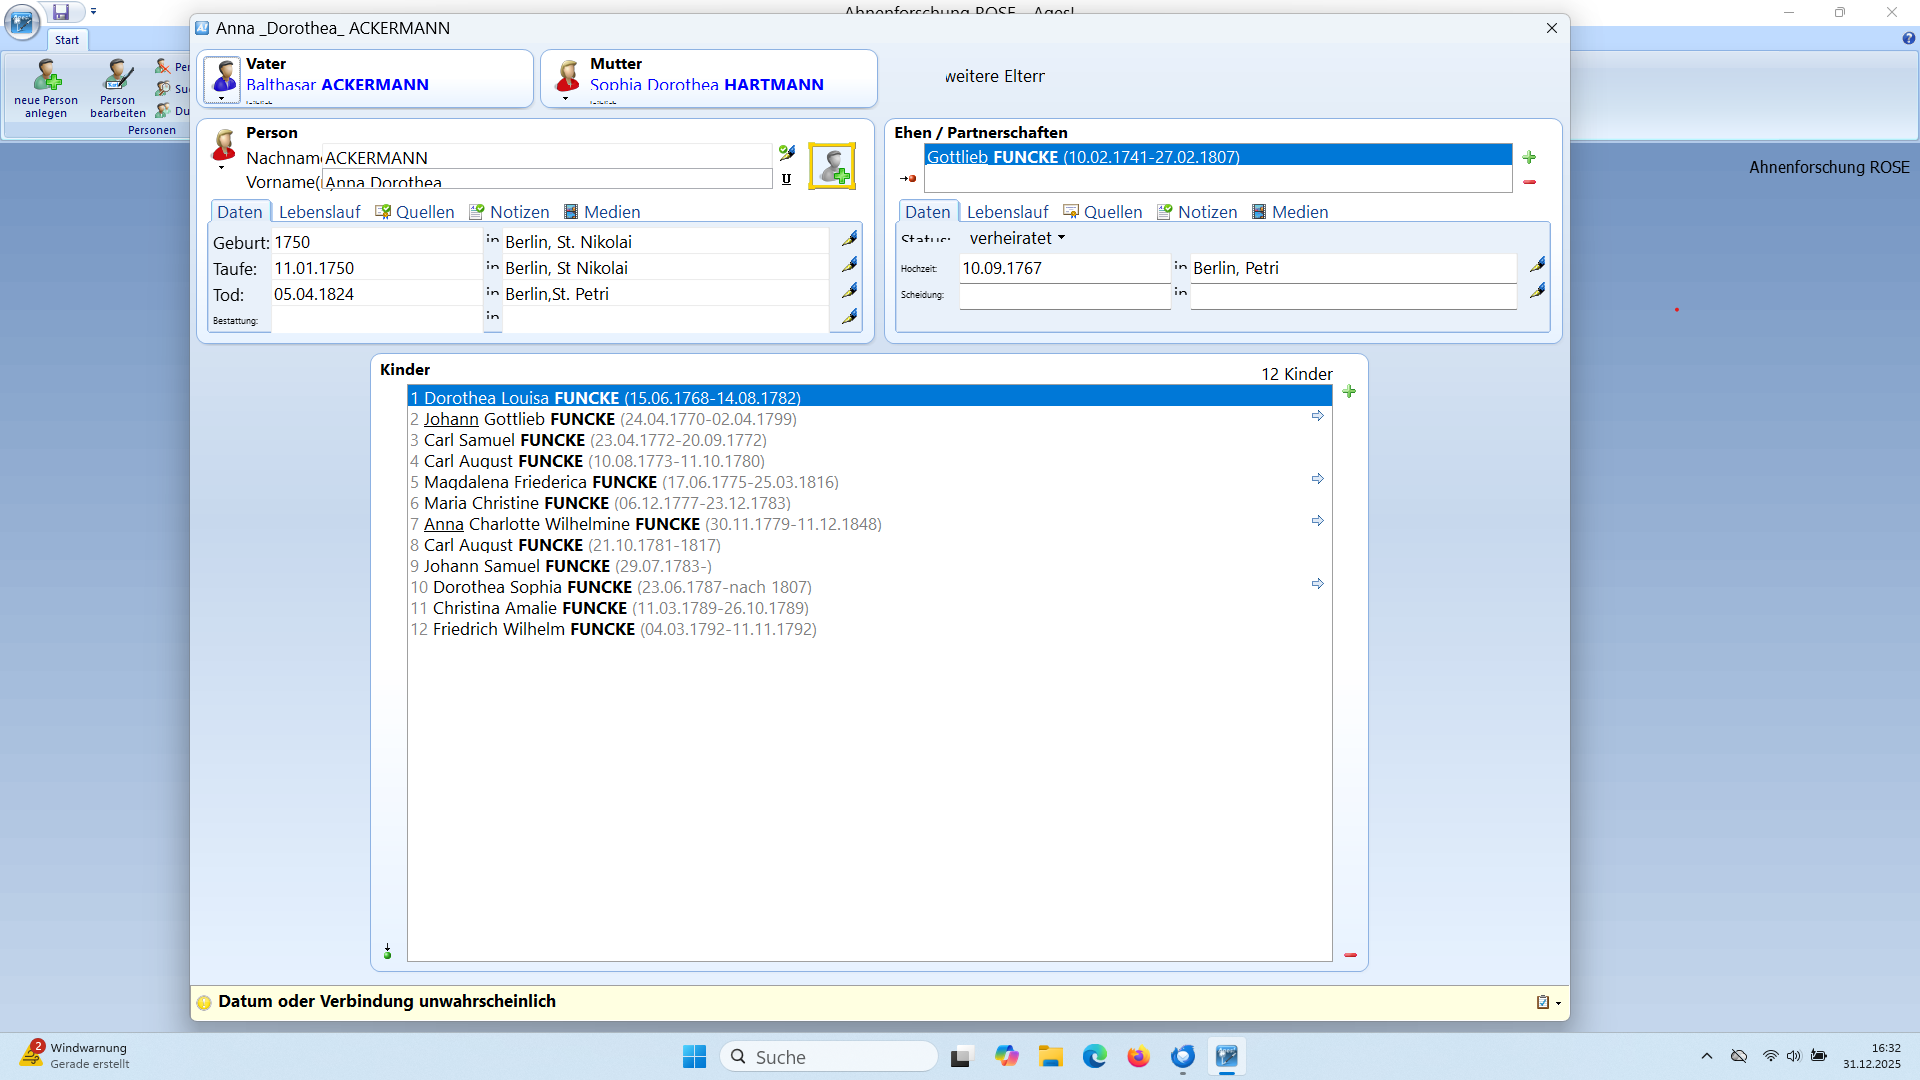Jump to Johann Gottlieb FUNCKE via arrow

[1317, 416]
